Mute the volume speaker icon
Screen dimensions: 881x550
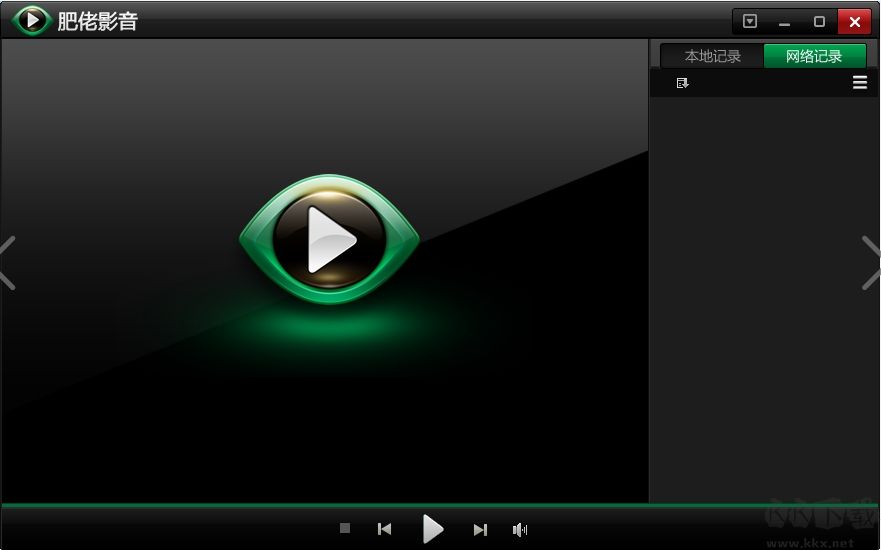(x=520, y=529)
